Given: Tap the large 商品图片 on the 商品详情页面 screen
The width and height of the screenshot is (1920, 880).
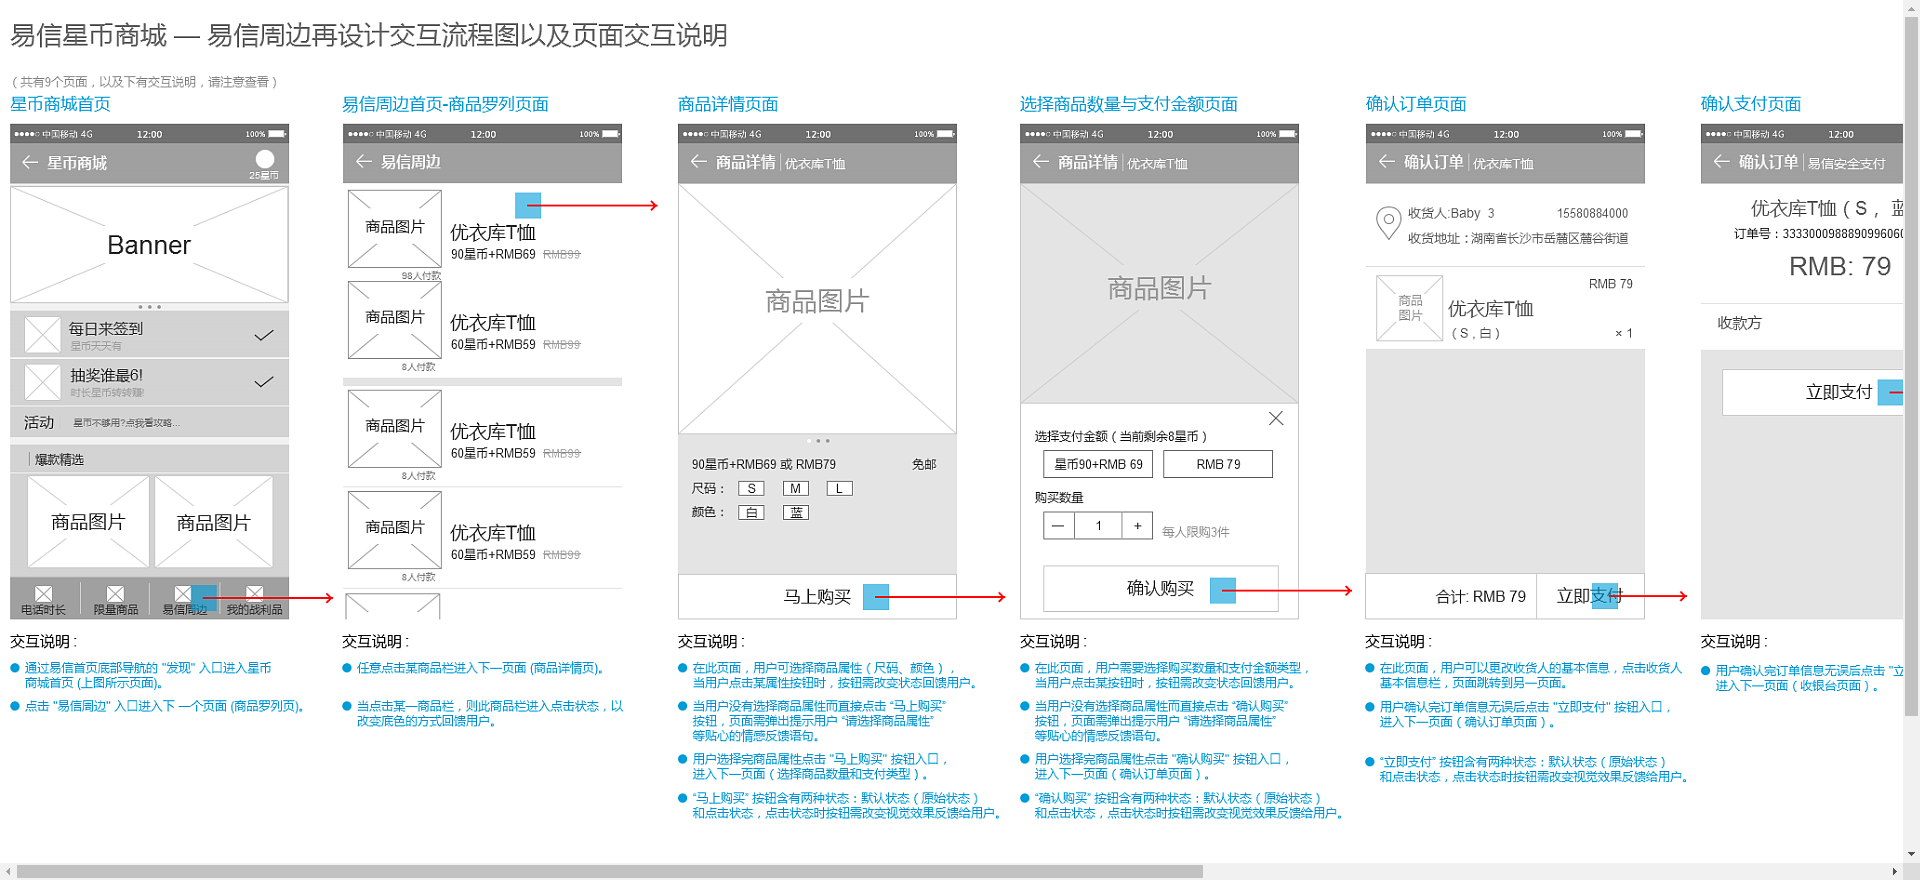Looking at the screenshot, I should pos(817,308).
